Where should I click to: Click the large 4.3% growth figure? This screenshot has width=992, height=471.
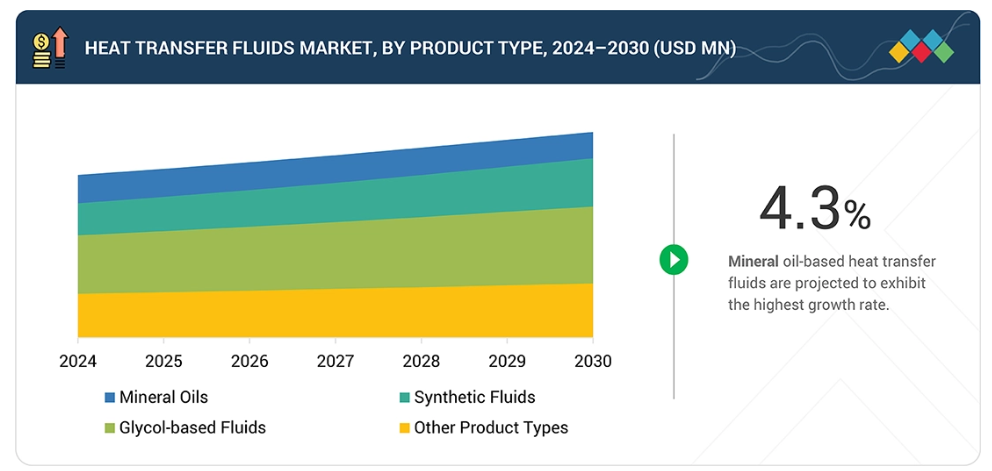(814, 208)
